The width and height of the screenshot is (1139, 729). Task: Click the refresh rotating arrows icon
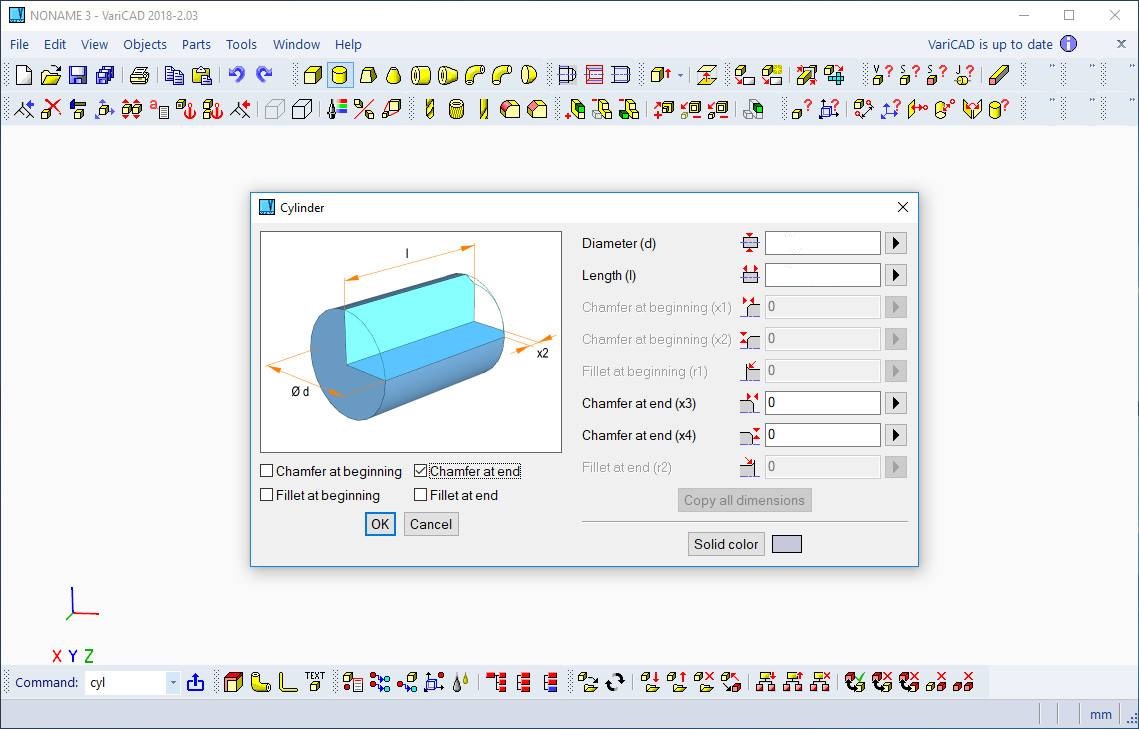coord(615,682)
